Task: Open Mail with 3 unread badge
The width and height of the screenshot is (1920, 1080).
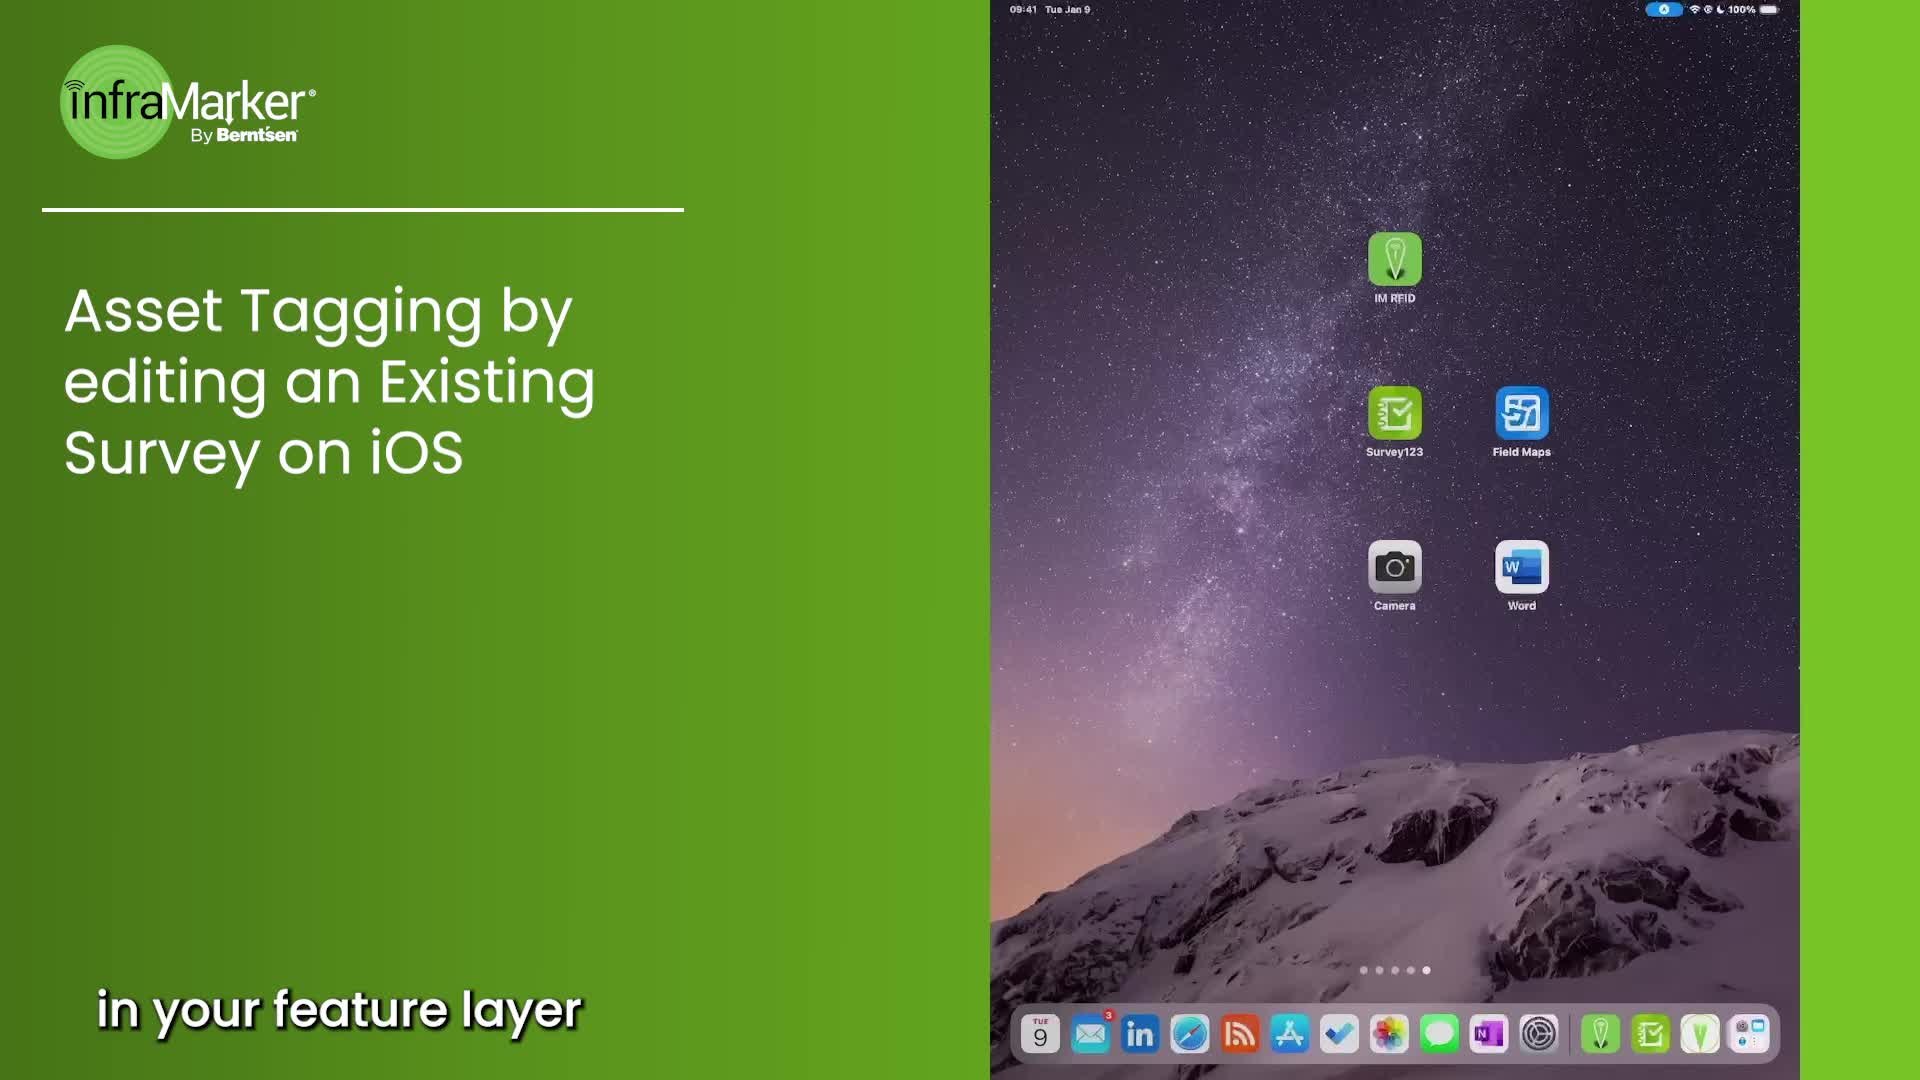Action: tap(1090, 1034)
